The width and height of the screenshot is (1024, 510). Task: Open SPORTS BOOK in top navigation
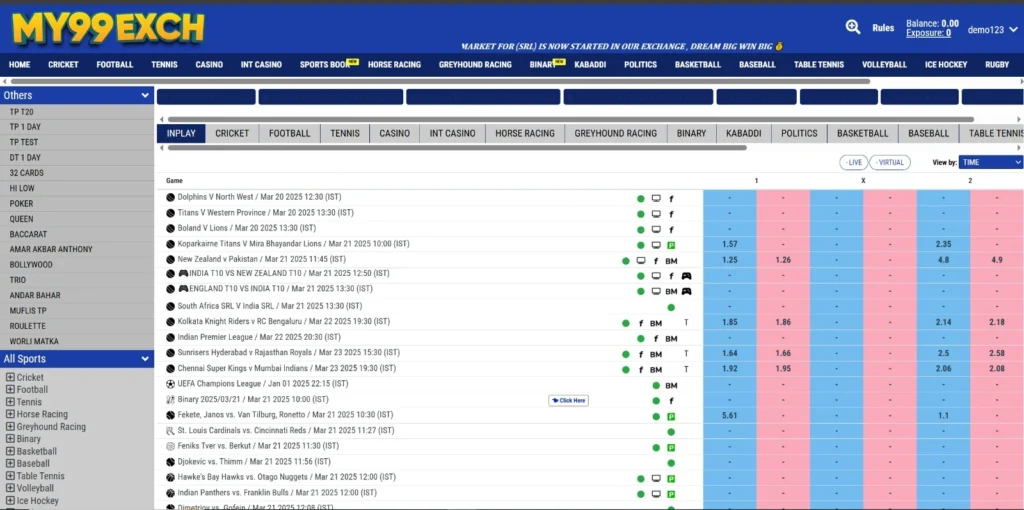coord(326,65)
